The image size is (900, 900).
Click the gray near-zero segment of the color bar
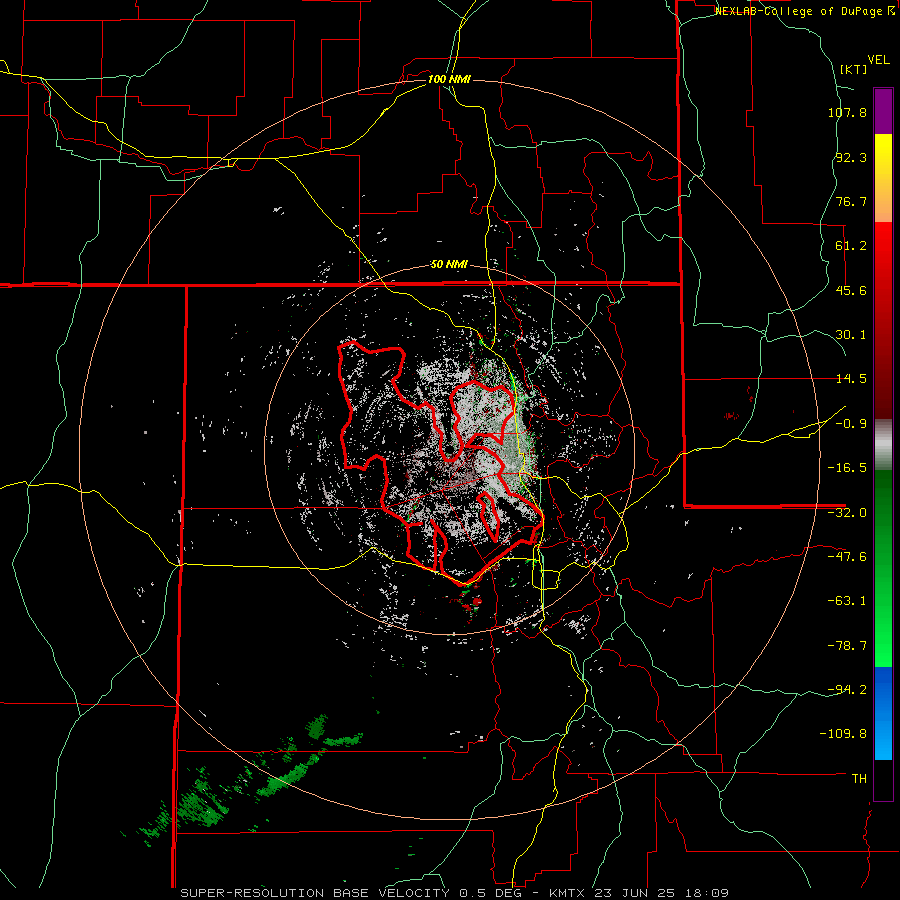(883, 445)
